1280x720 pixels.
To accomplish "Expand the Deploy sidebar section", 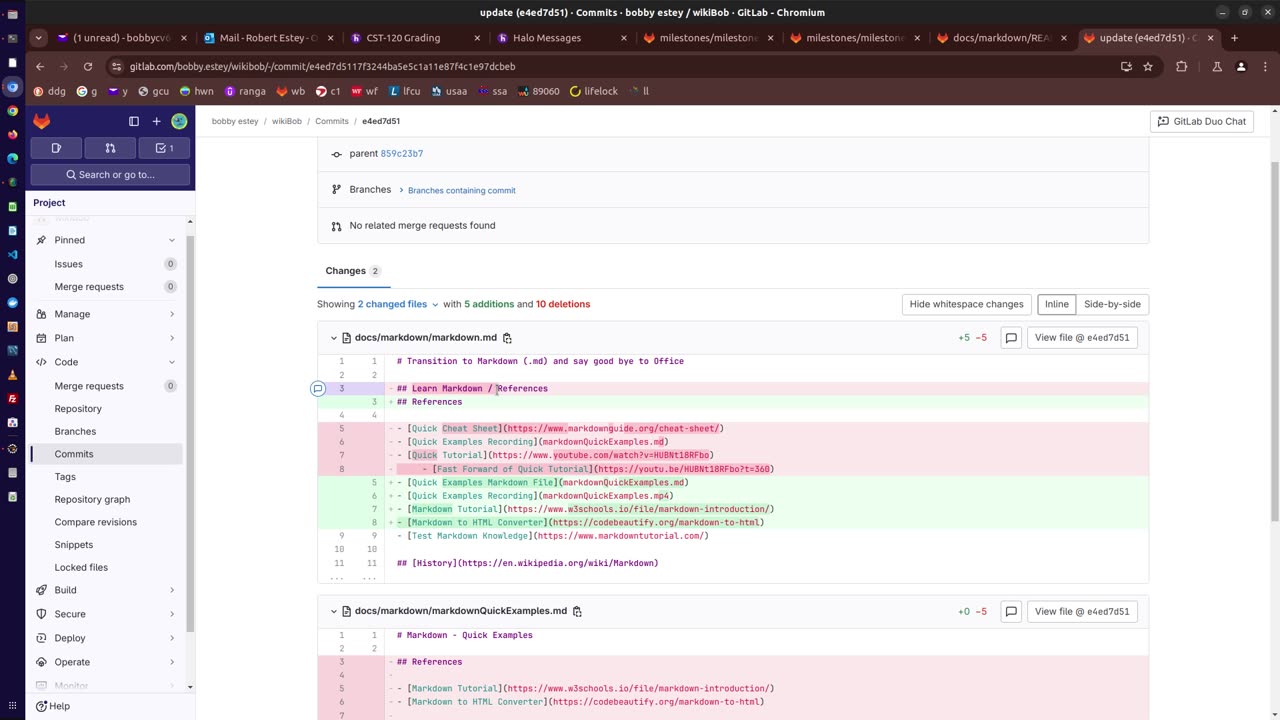I will tap(172, 638).
